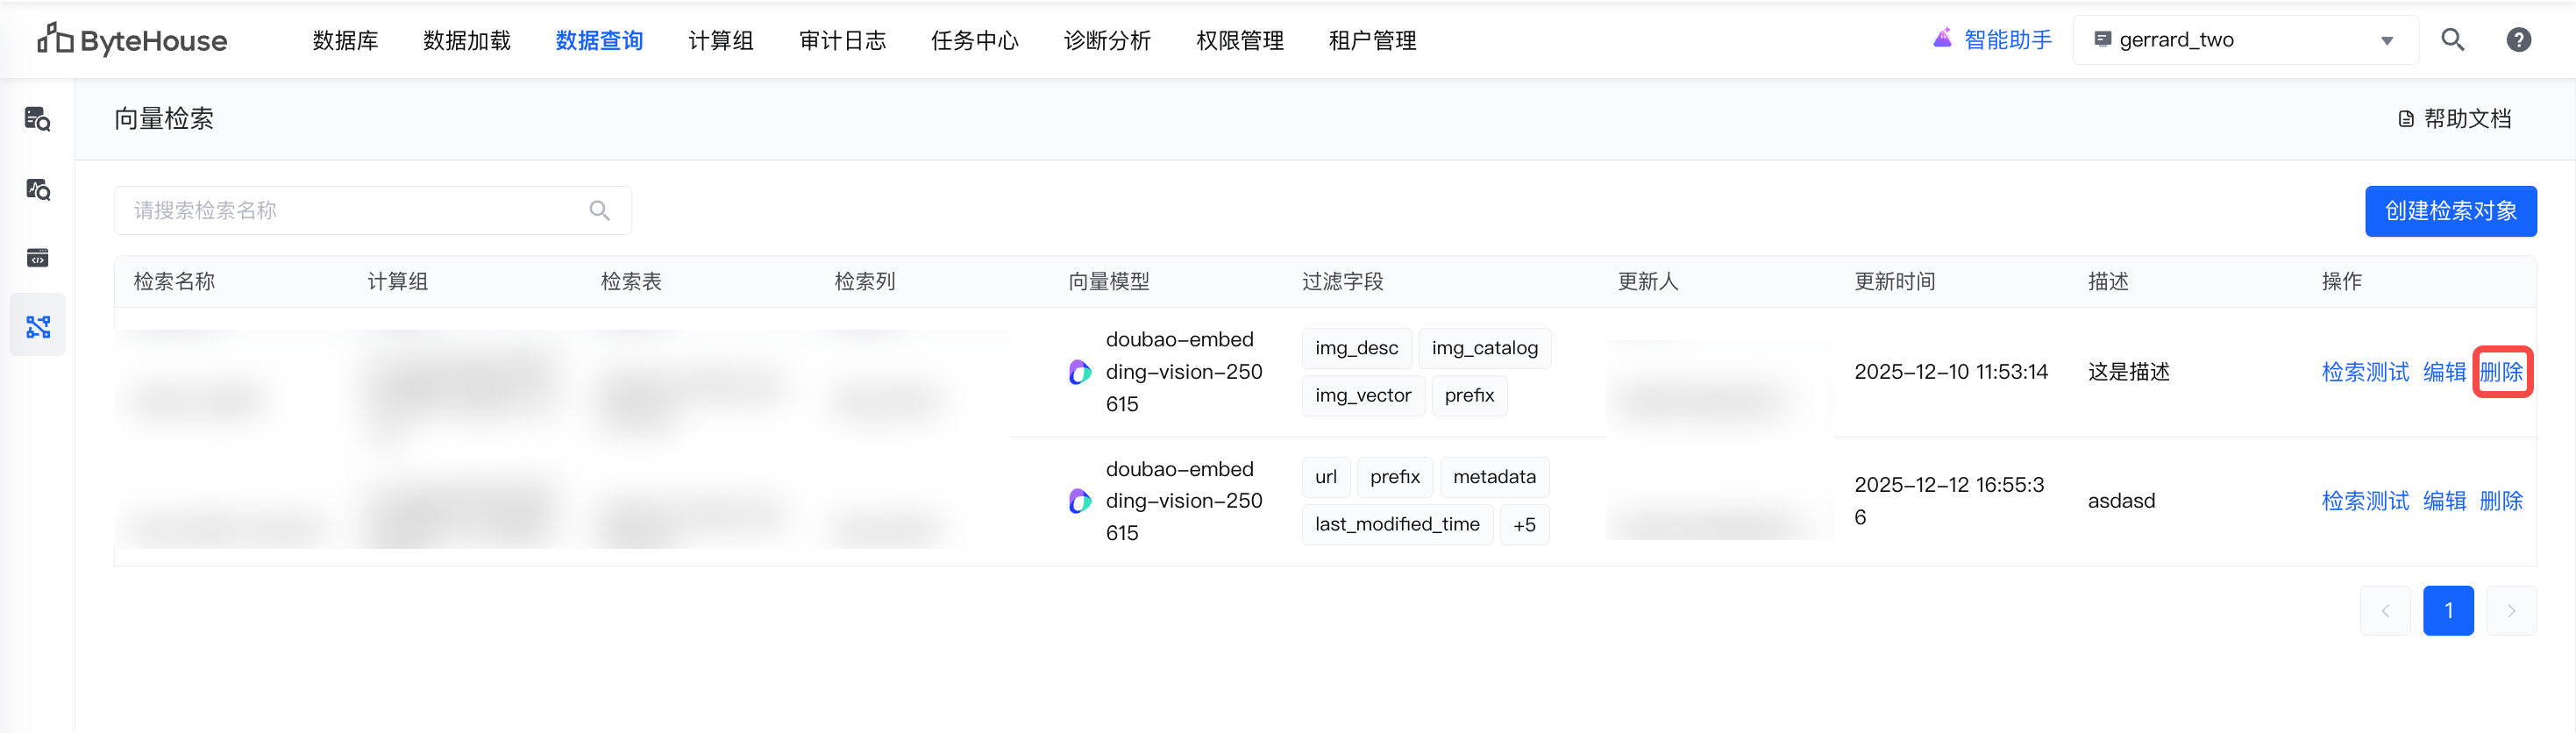Image resolution: width=2576 pixels, height=733 pixels.
Task: Click the img_catalog filter tag
Action: point(1484,348)
